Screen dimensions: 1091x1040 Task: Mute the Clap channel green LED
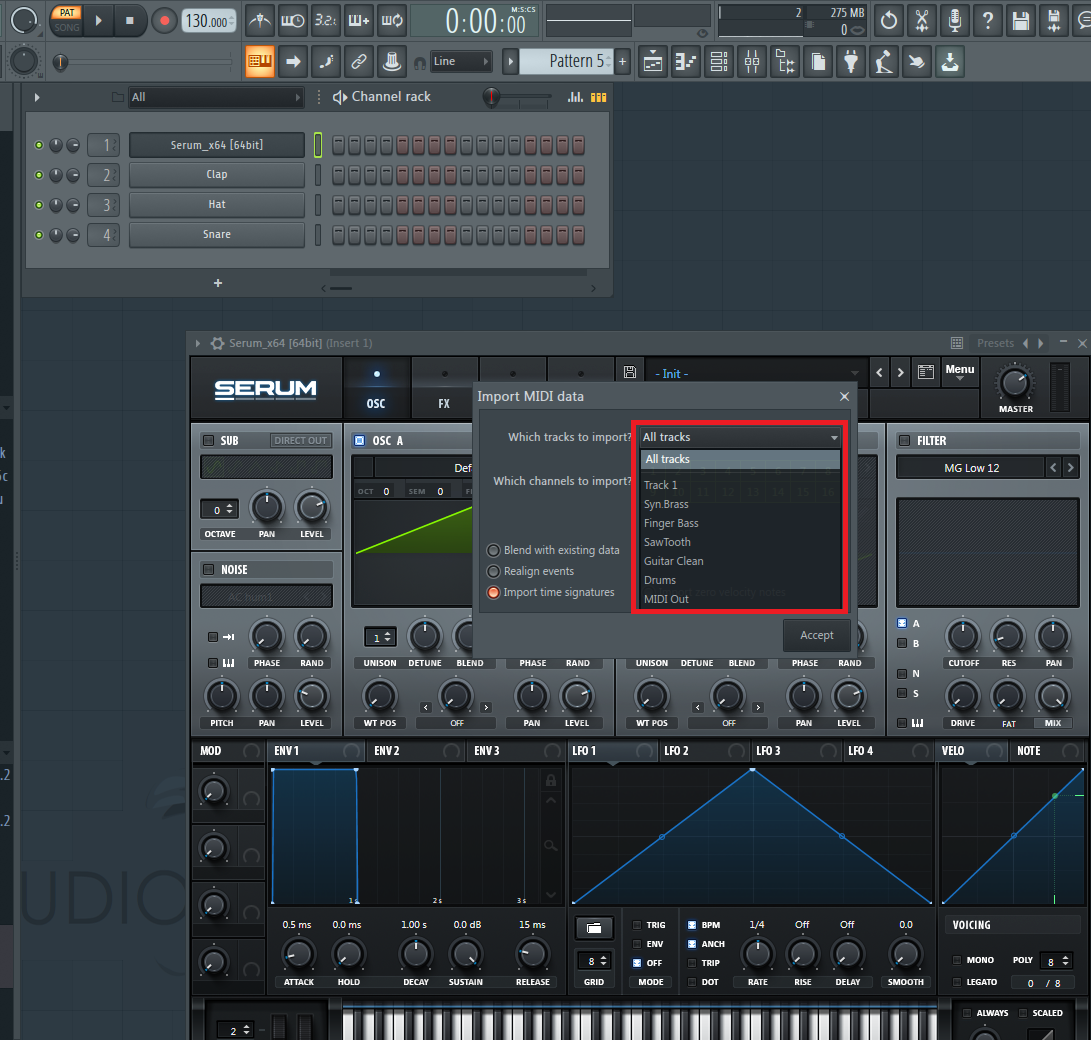click(39, 175)
